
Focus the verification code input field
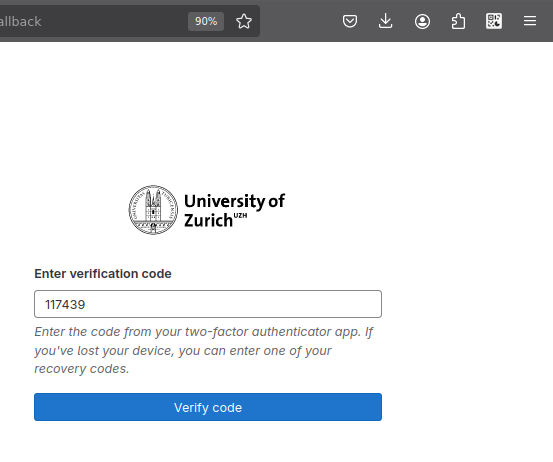(208, 304)
